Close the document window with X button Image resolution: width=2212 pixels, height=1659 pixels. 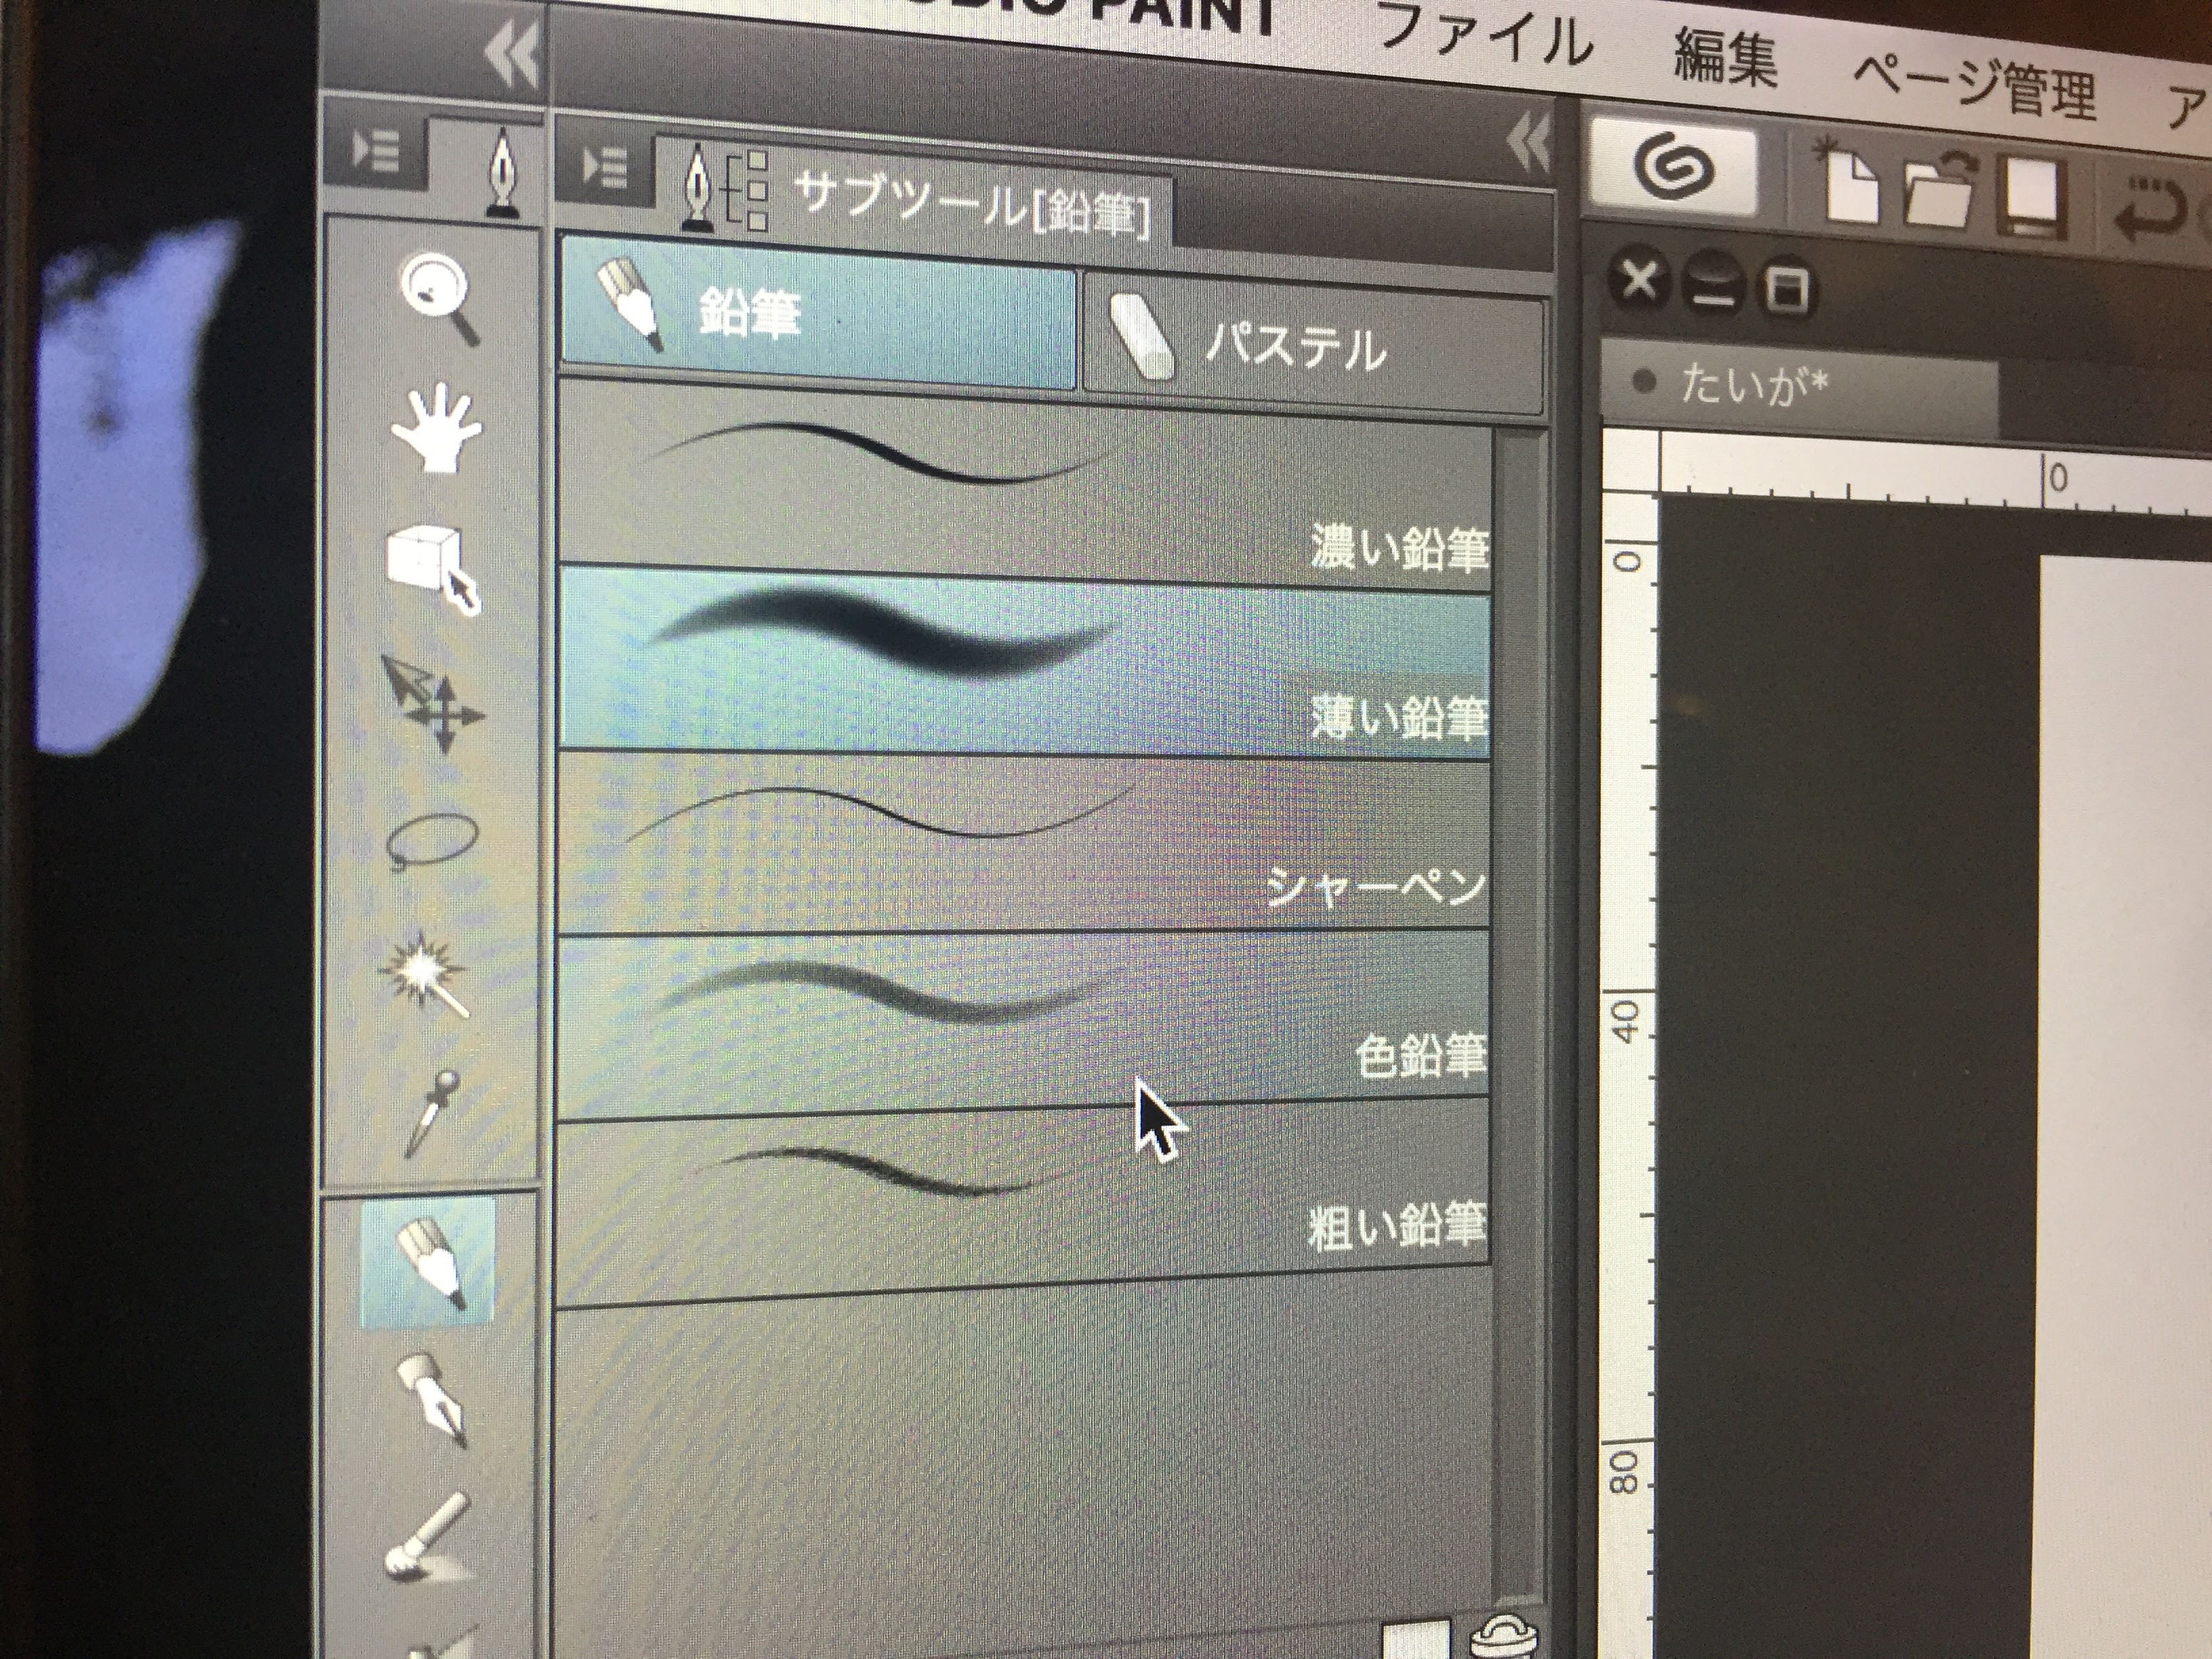point(1638,278)
